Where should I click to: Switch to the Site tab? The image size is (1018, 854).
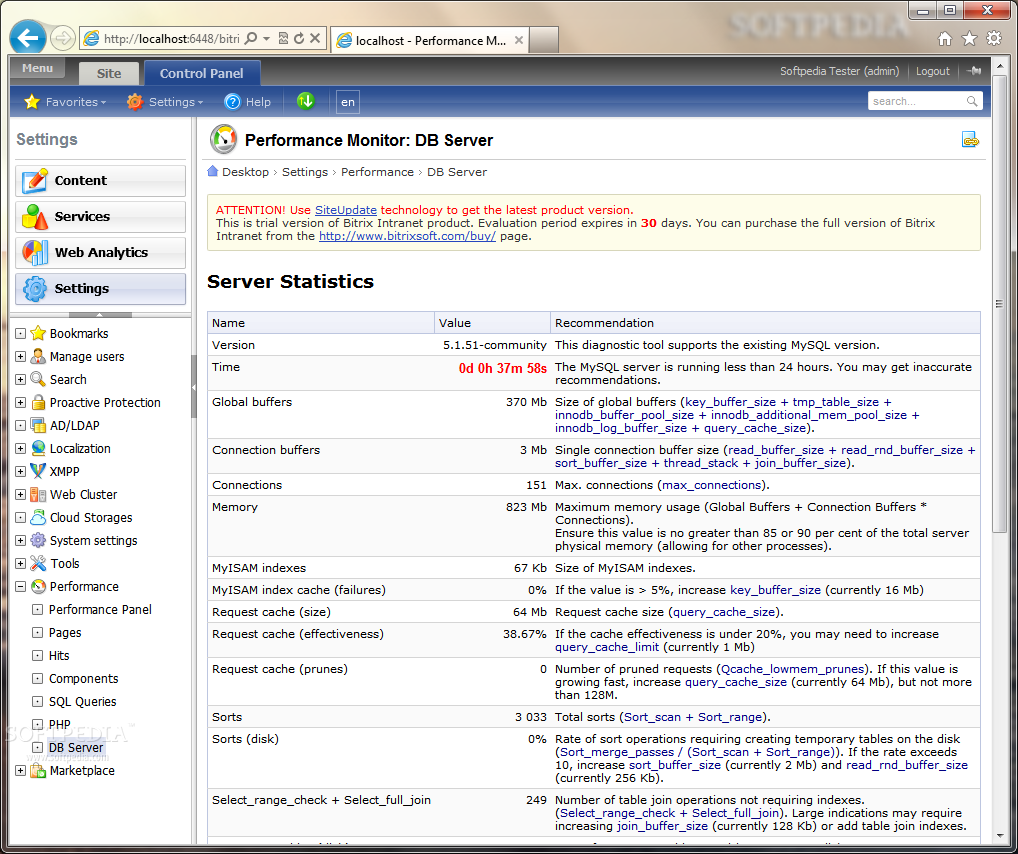(x=108, y=73)
